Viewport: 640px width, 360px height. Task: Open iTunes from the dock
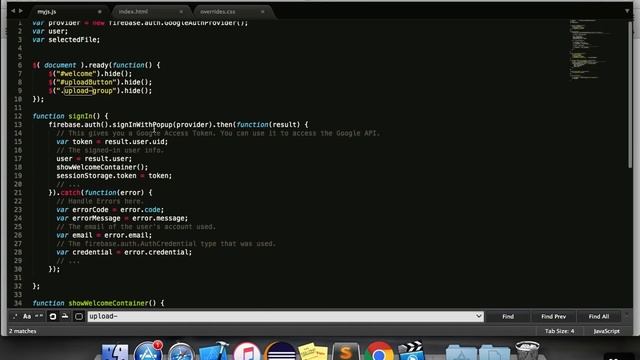[247, 352]
